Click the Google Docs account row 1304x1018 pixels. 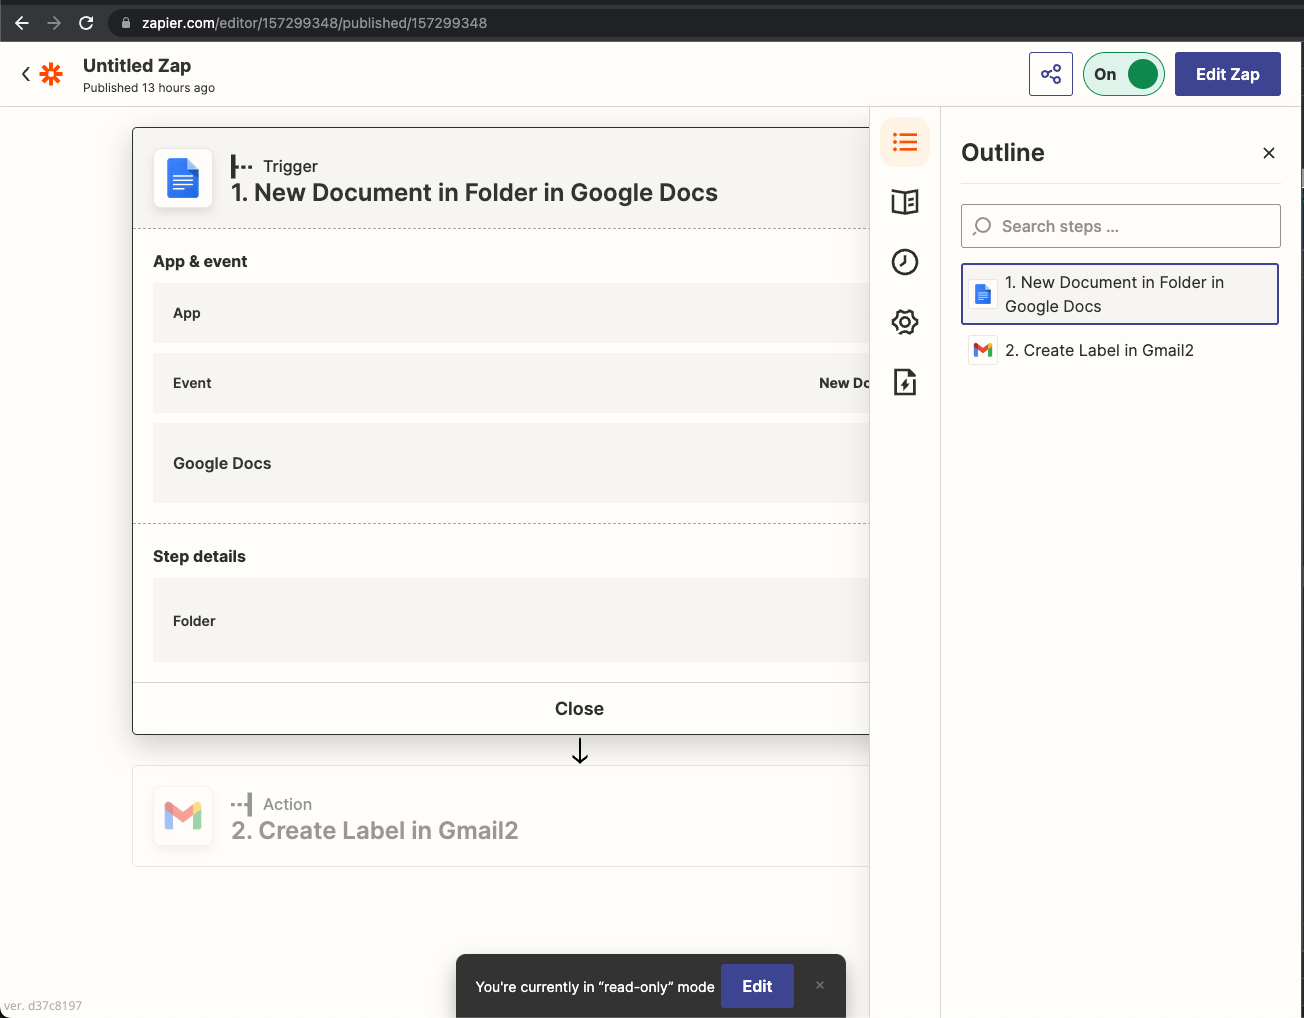tap(511, 463)
